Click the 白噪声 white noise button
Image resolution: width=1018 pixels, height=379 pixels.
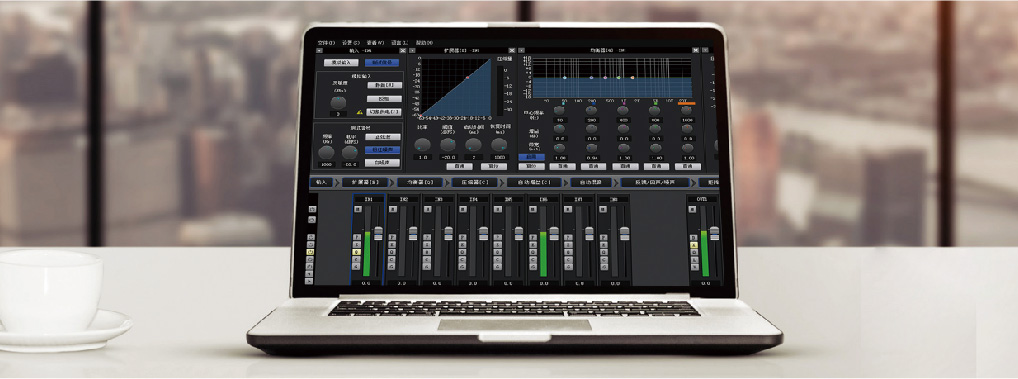pyautogui.click(x=382, y=163)
